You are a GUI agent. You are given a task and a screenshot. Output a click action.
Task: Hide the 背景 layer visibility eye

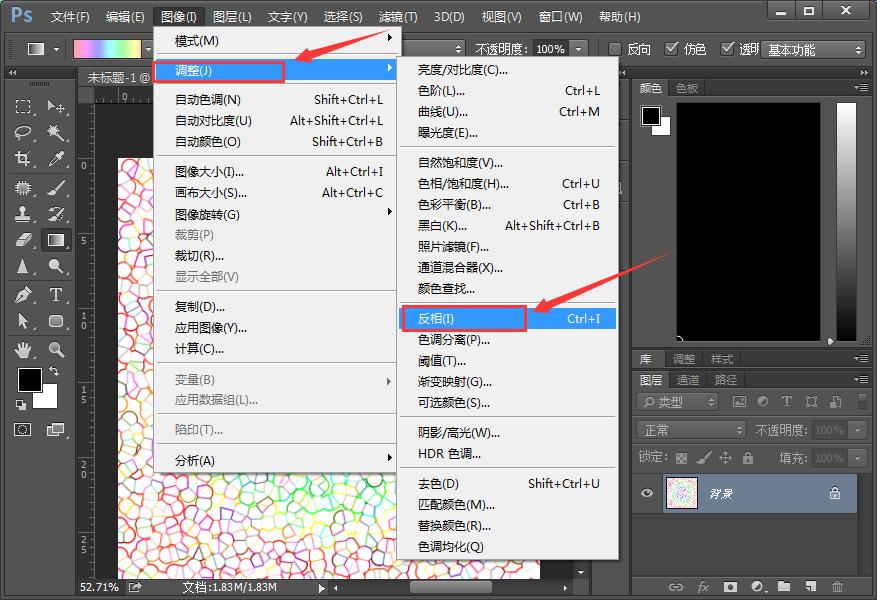click(x=646, y=493)
